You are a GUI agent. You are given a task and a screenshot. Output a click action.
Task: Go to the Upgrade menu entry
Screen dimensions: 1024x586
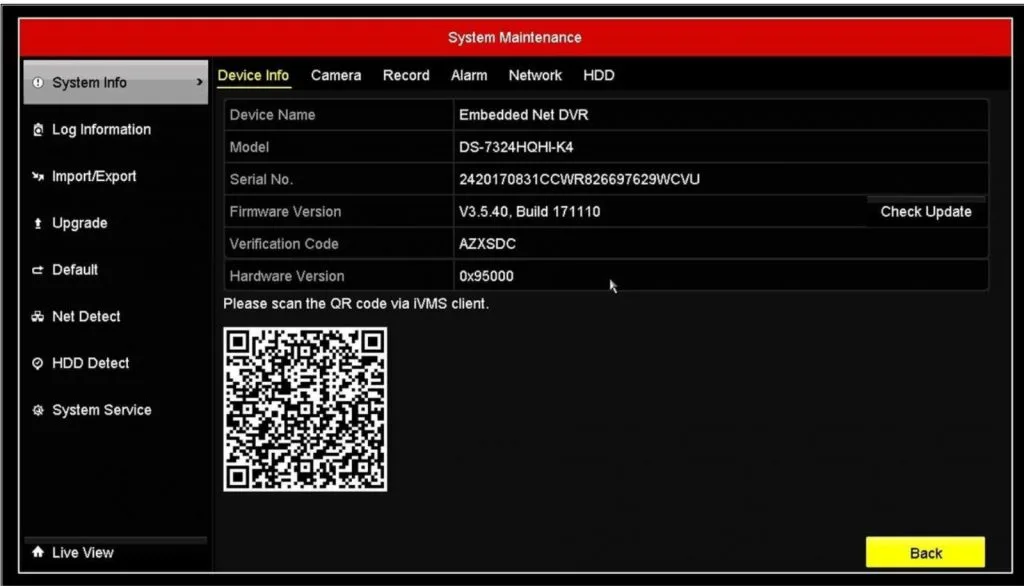(80, 223)
